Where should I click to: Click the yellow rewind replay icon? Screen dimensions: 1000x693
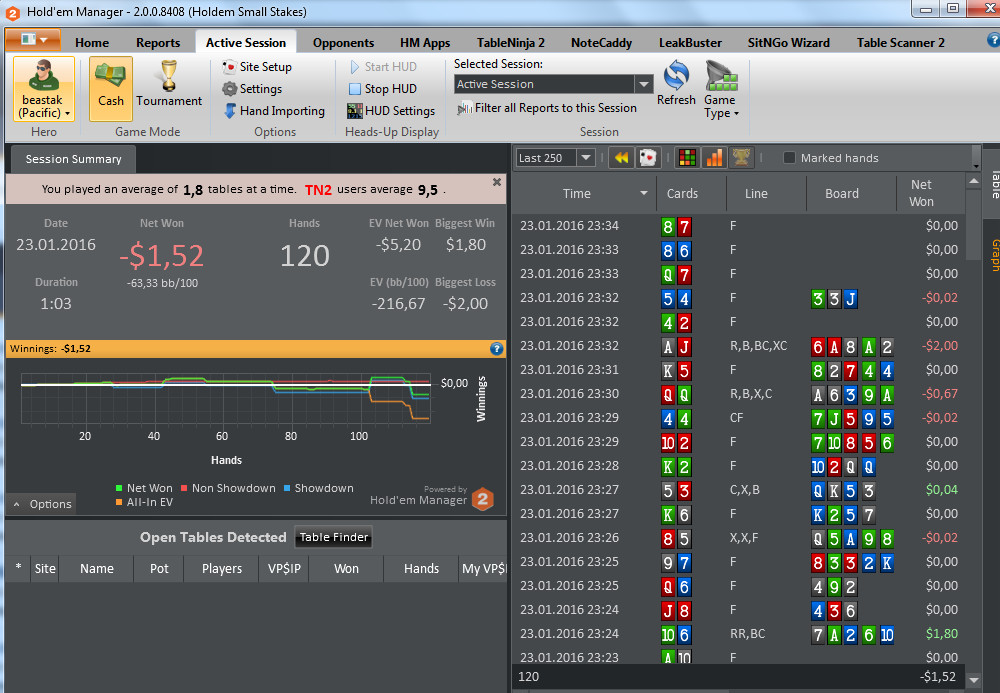pos(621,157)
